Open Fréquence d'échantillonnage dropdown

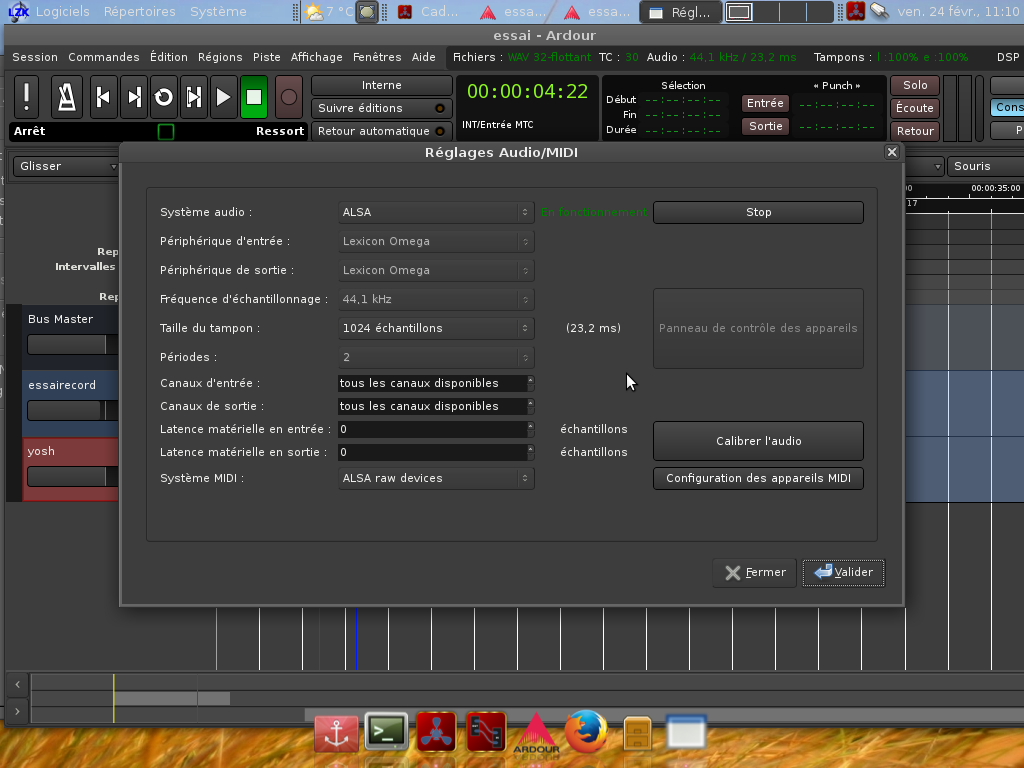click(x=436, y=299)
